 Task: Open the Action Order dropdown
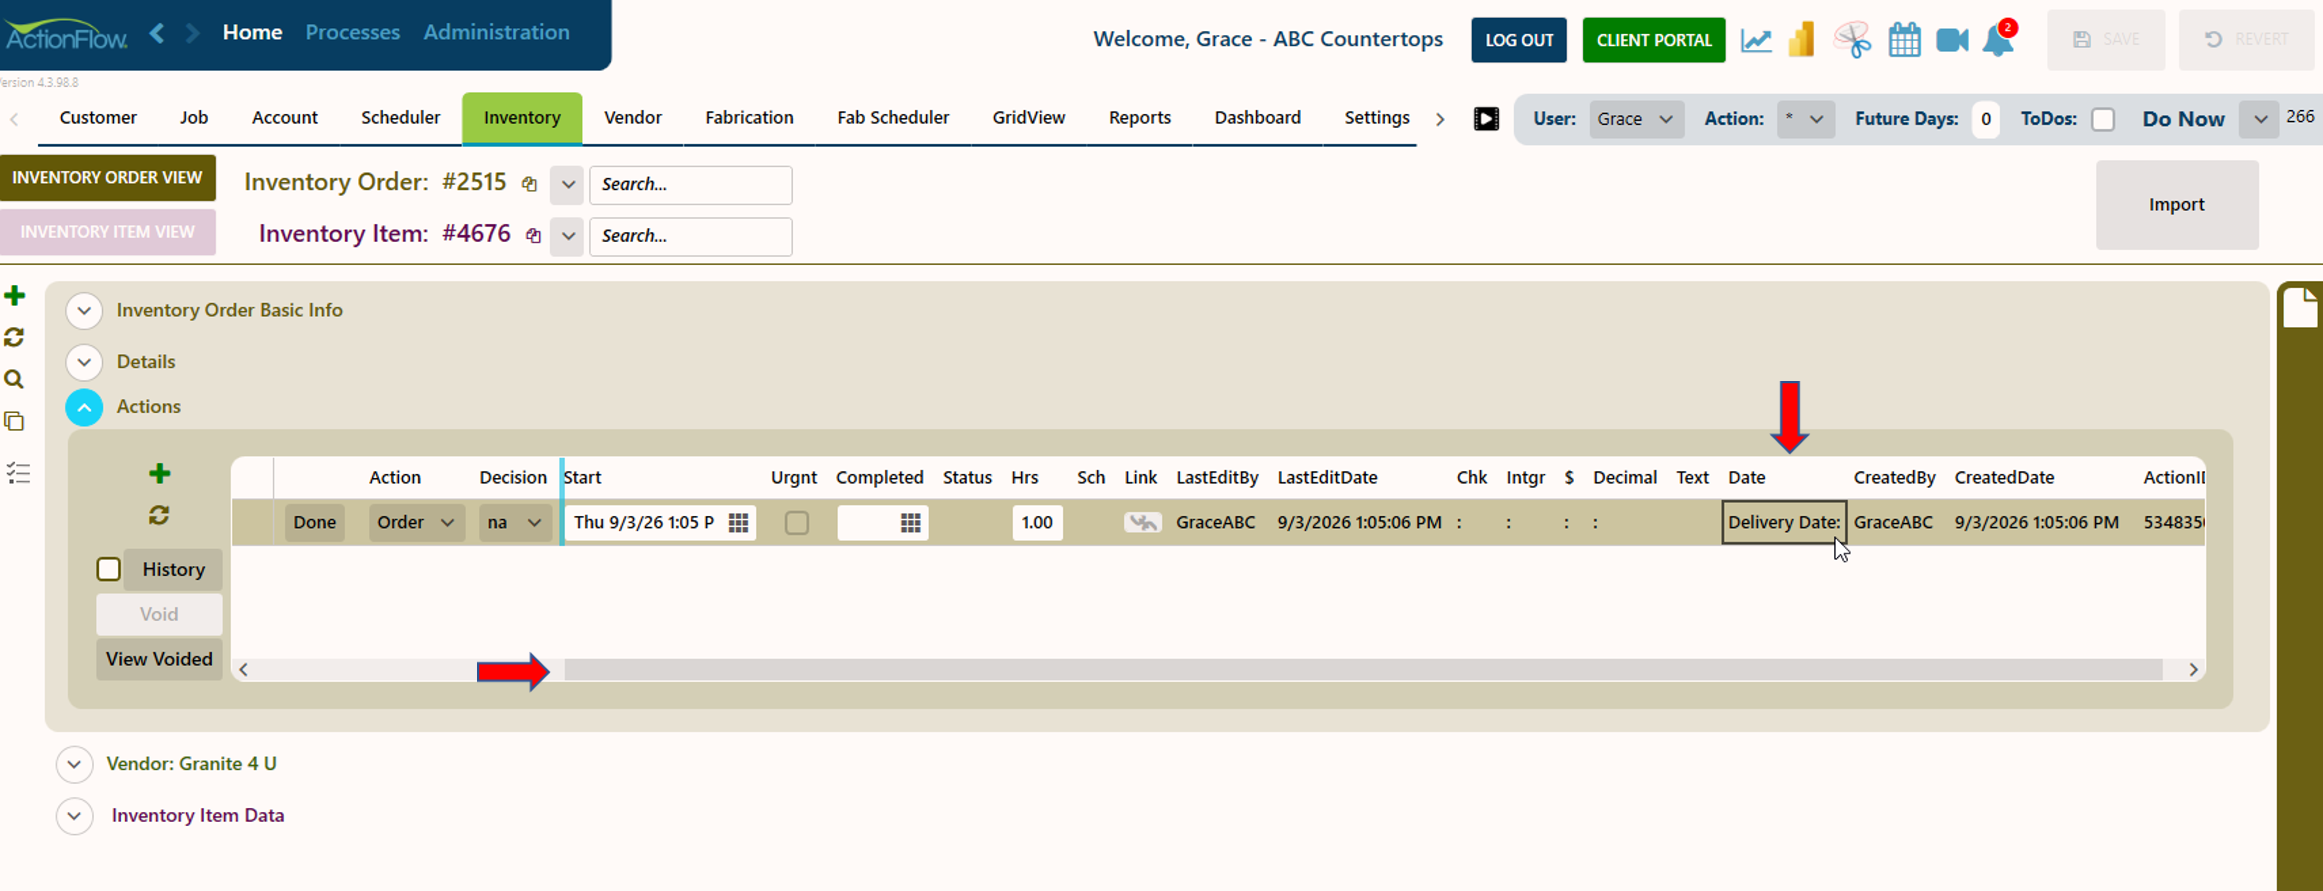click(416, 523)
